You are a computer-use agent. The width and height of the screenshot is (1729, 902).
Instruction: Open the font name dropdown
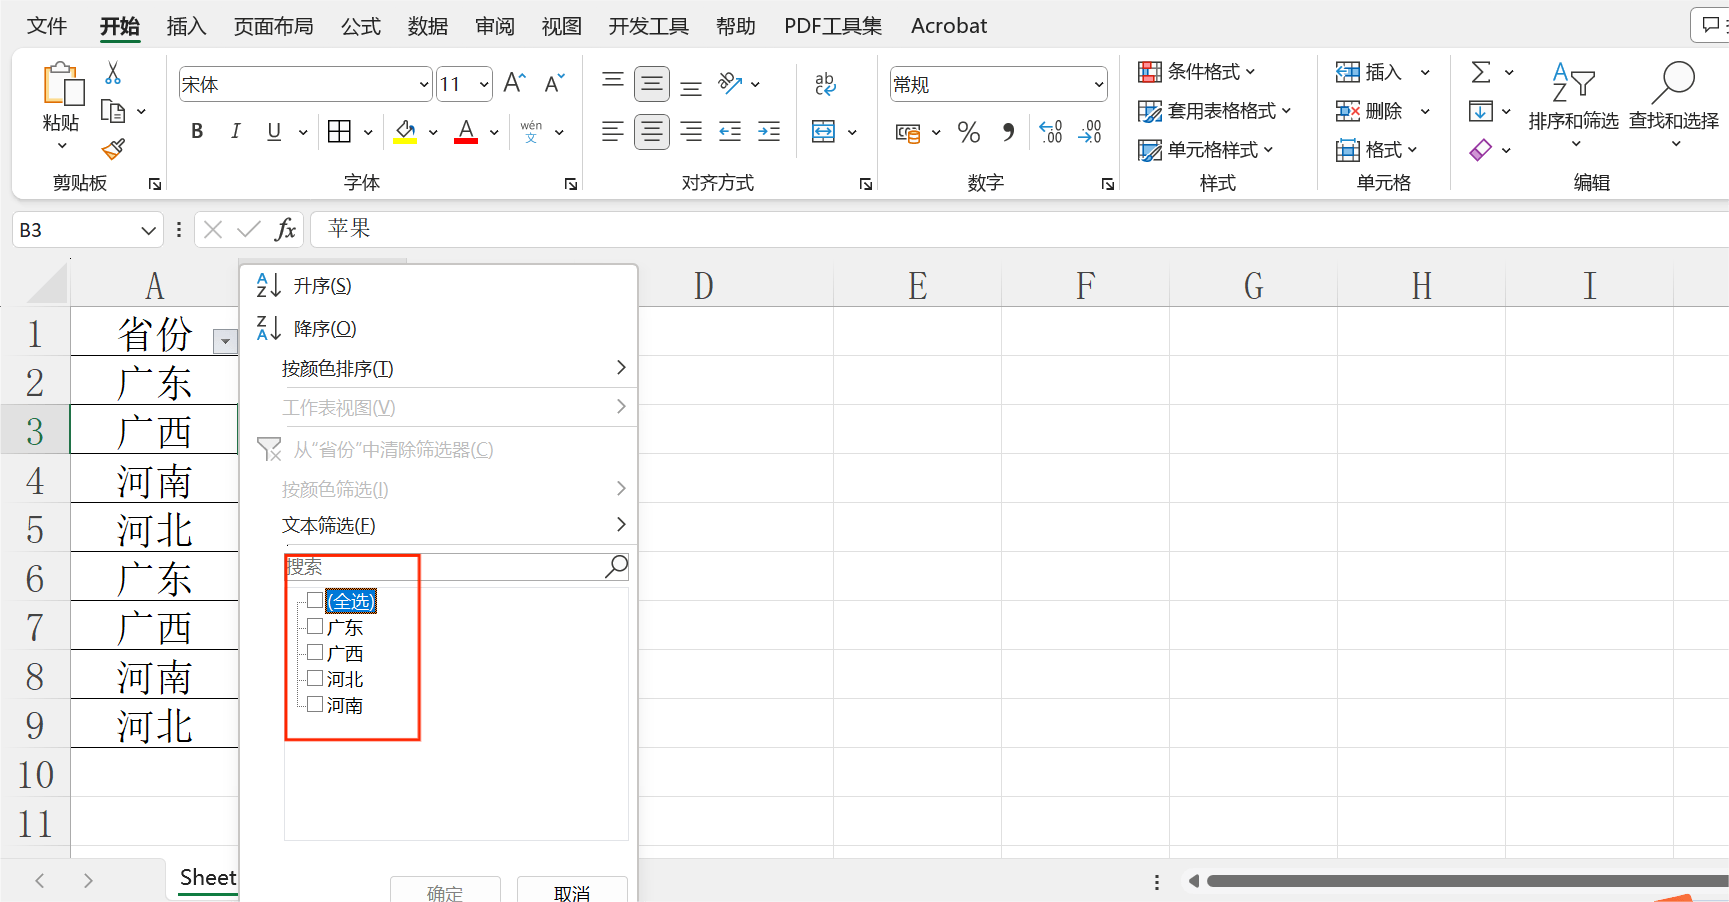[x=422, y=84]
